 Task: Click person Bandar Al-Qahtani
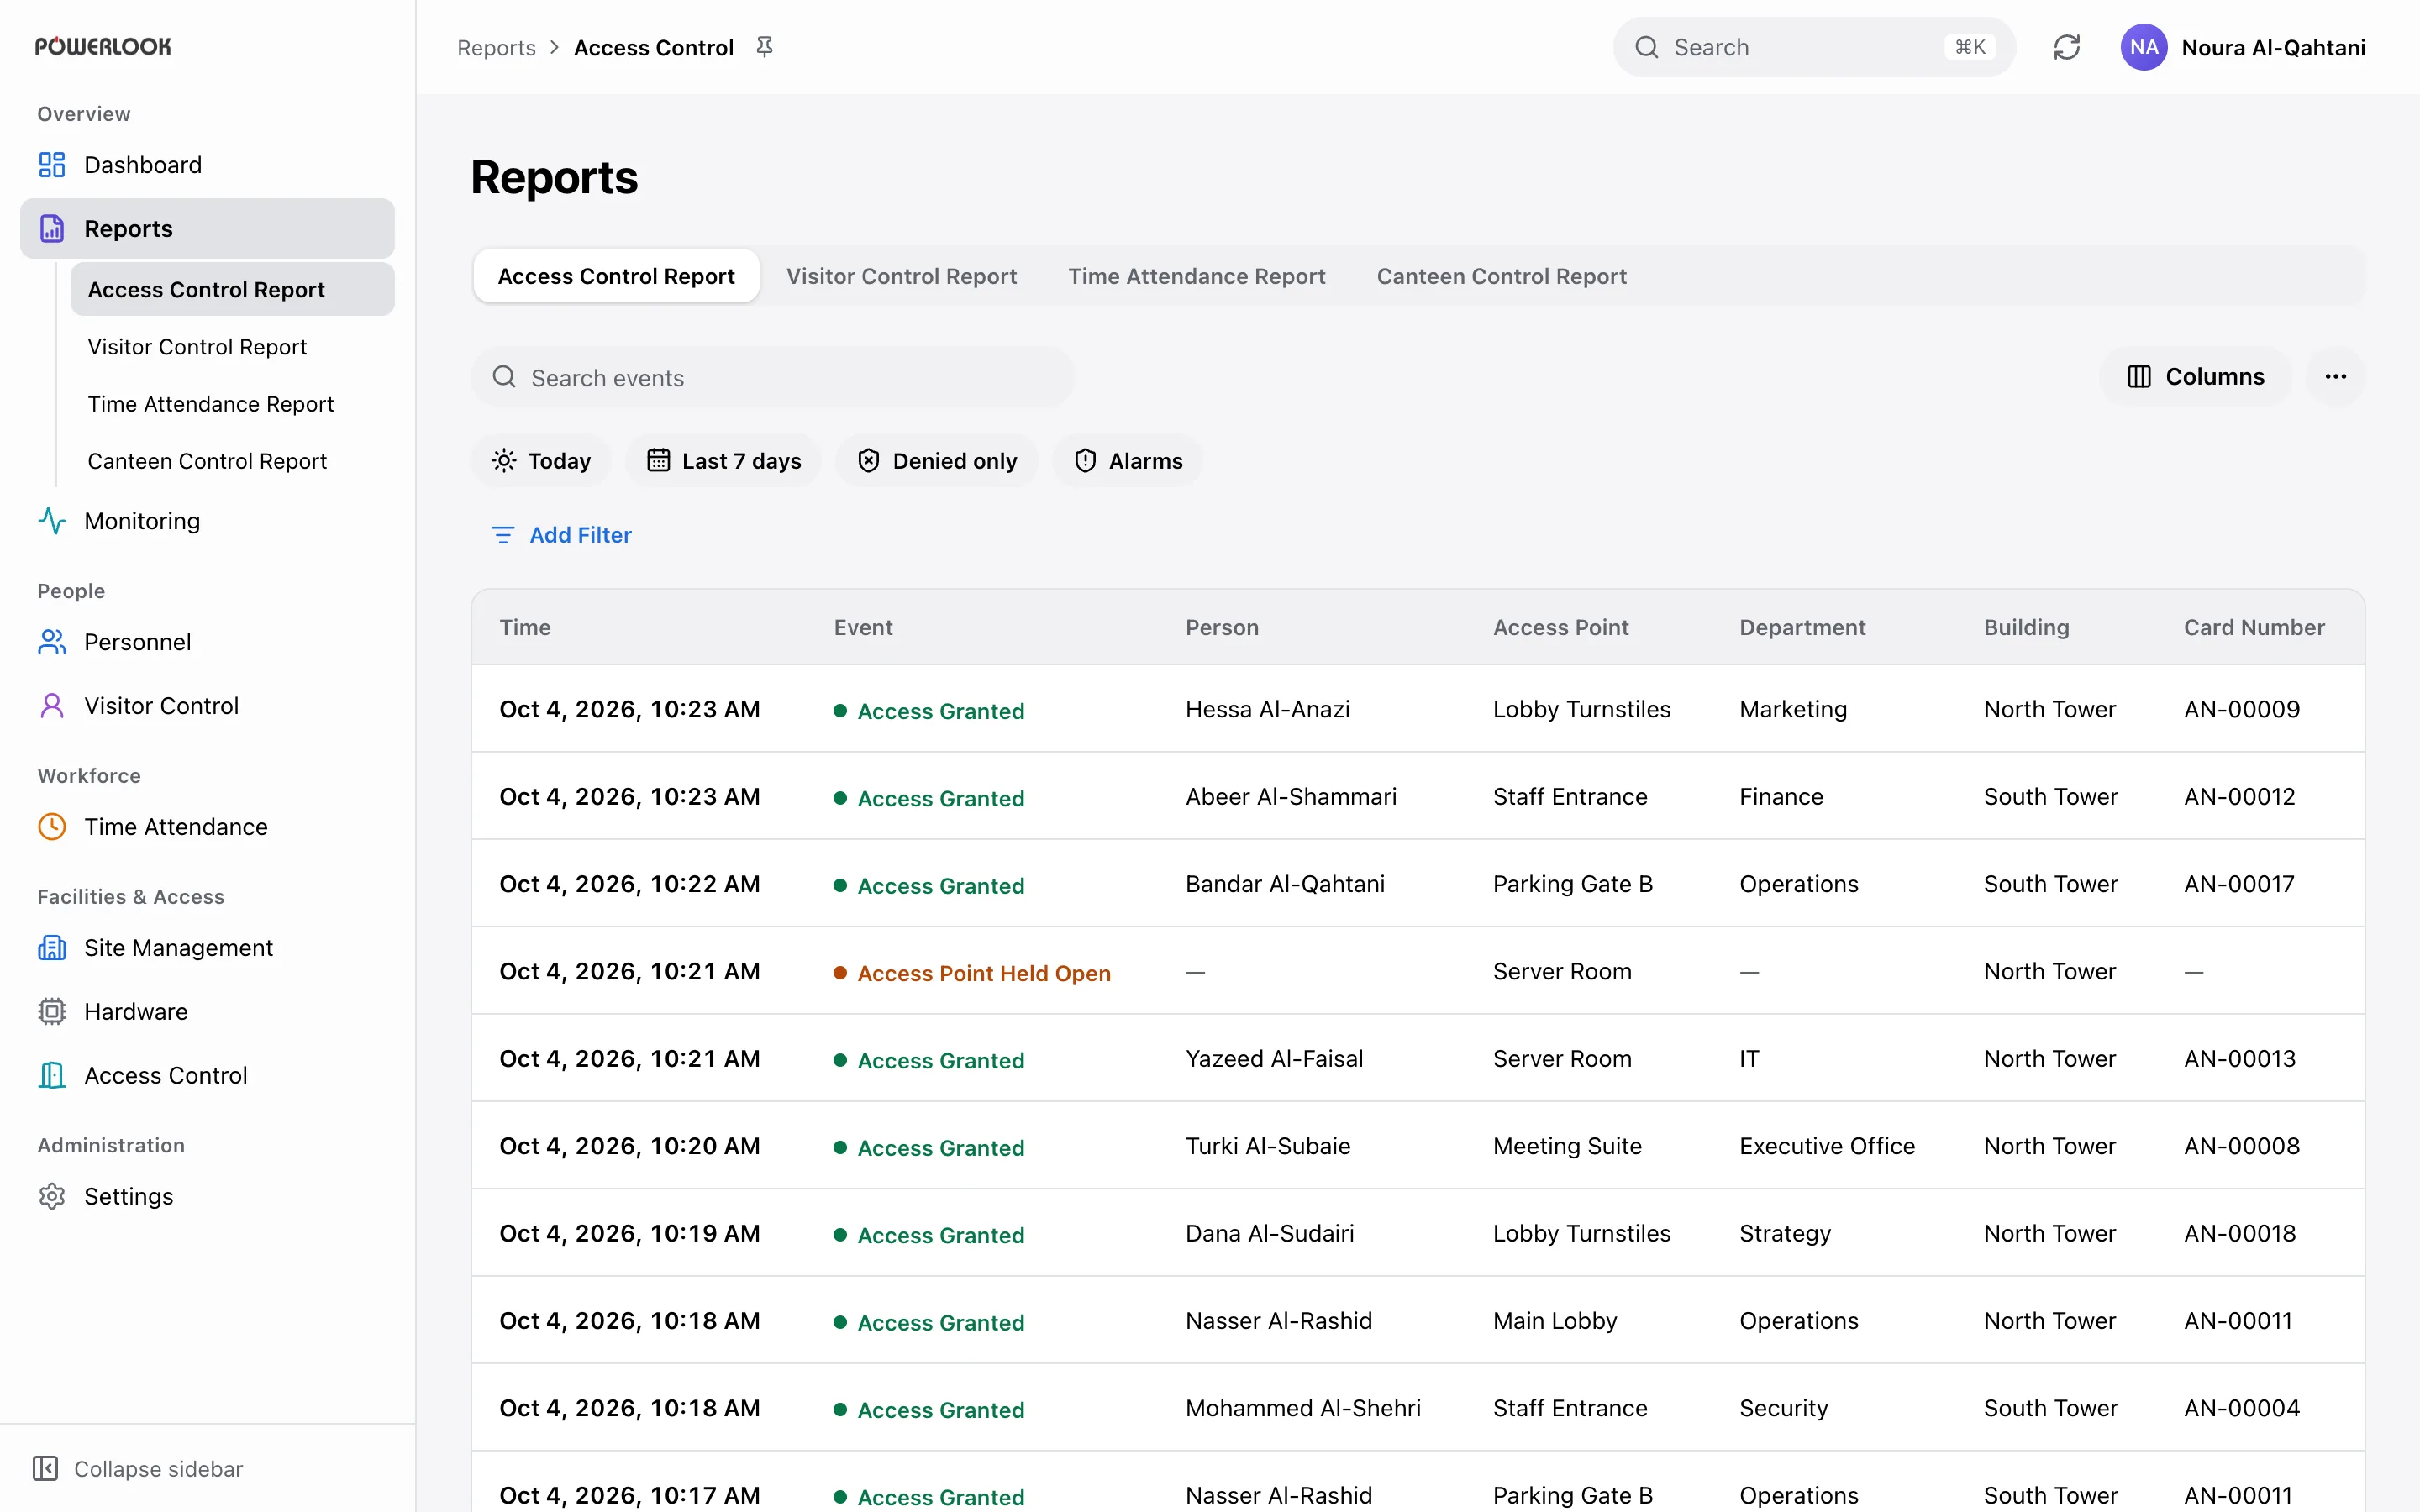click(1285, 884)
